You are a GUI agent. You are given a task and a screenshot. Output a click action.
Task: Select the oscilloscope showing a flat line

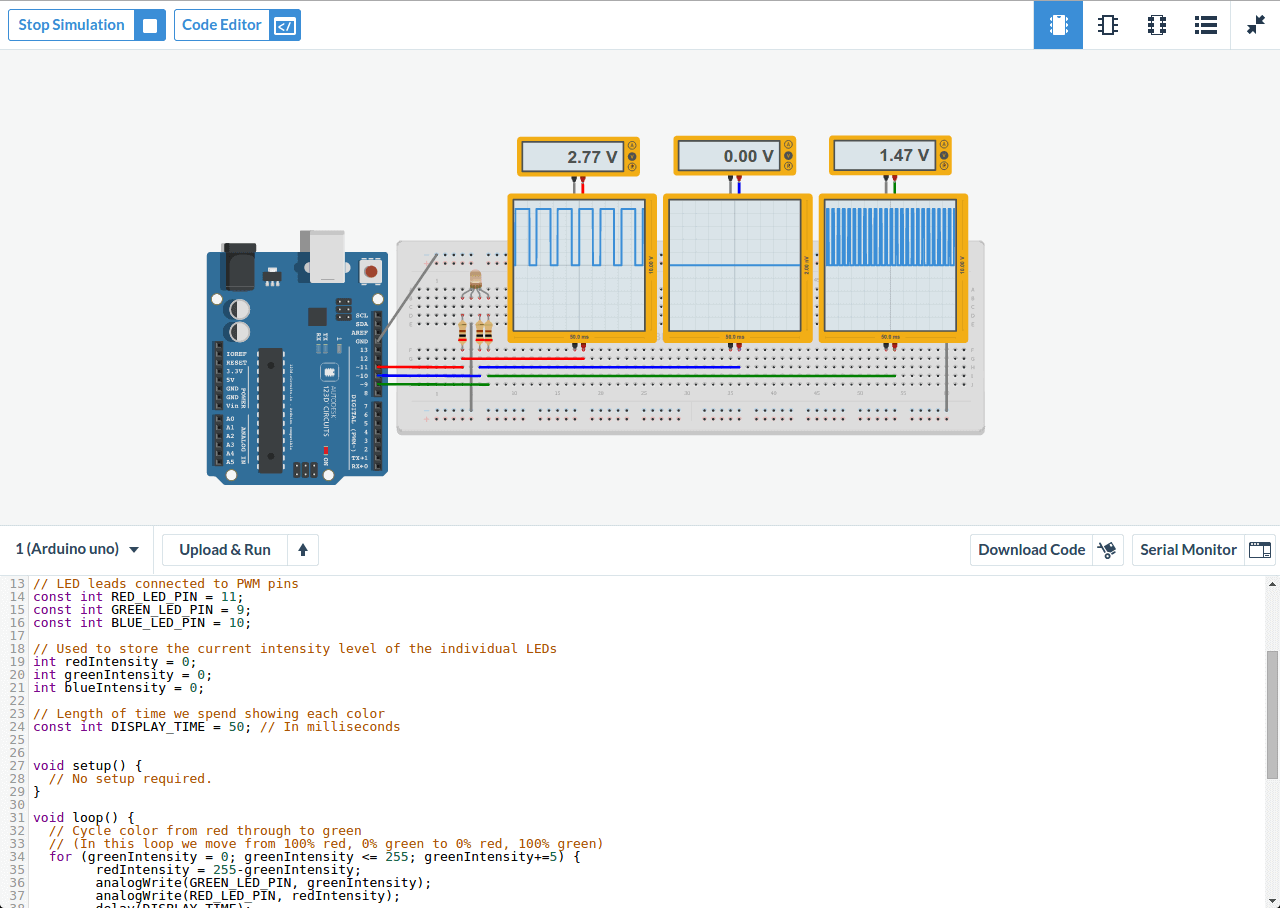[x=738, y=267]
